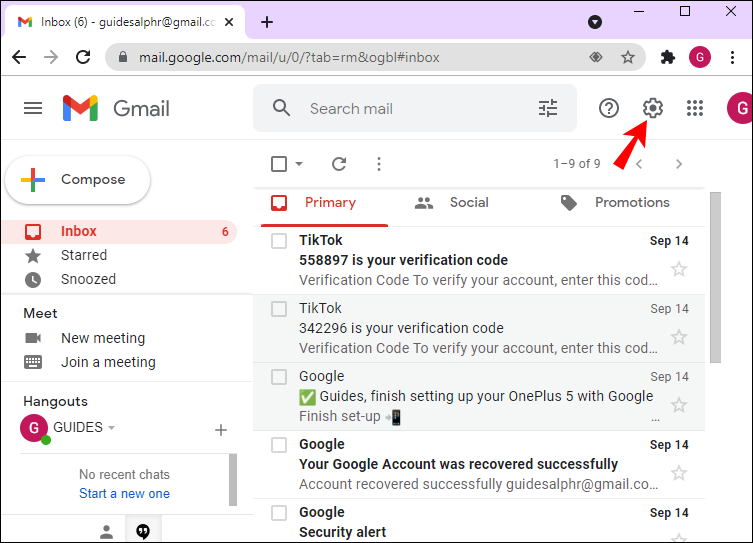This screenshot has width=753, height=543.
Task: Open a new browser tab
Action: coord(267,22)
